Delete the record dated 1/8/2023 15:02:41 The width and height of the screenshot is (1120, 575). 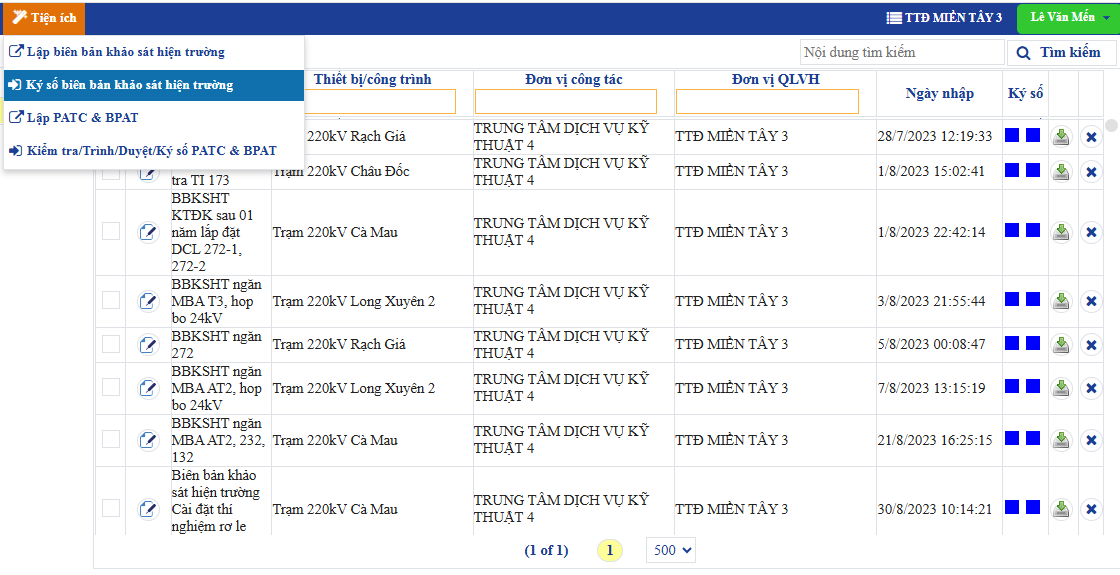coord(1091,172)
